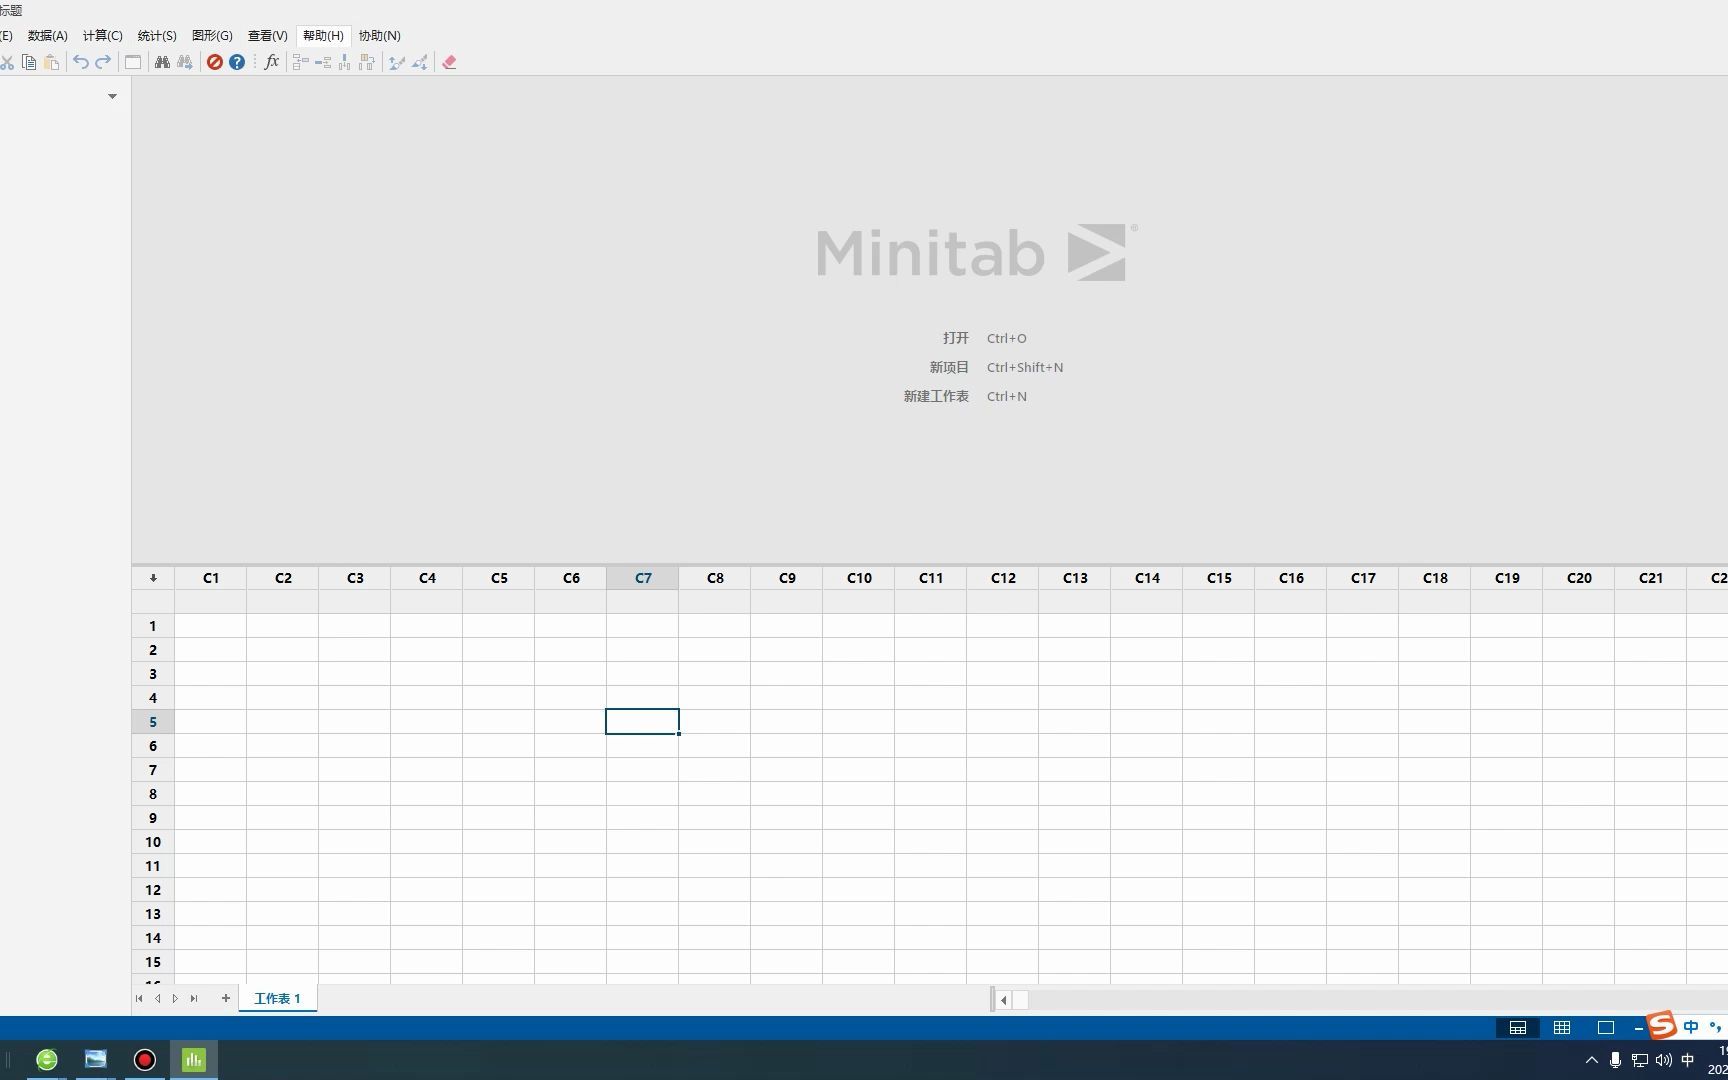
Task: Click the Paste icon on the toolbar
Action: 51,62
